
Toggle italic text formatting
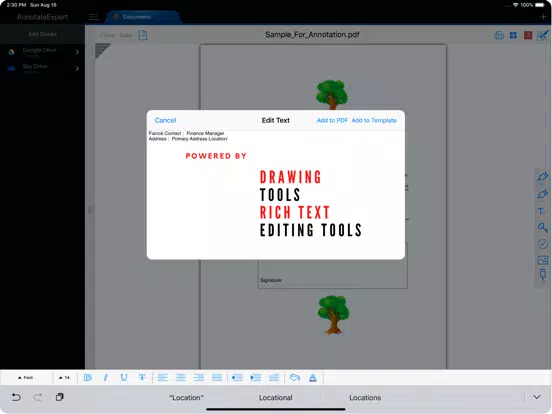[x=106, y=378]
